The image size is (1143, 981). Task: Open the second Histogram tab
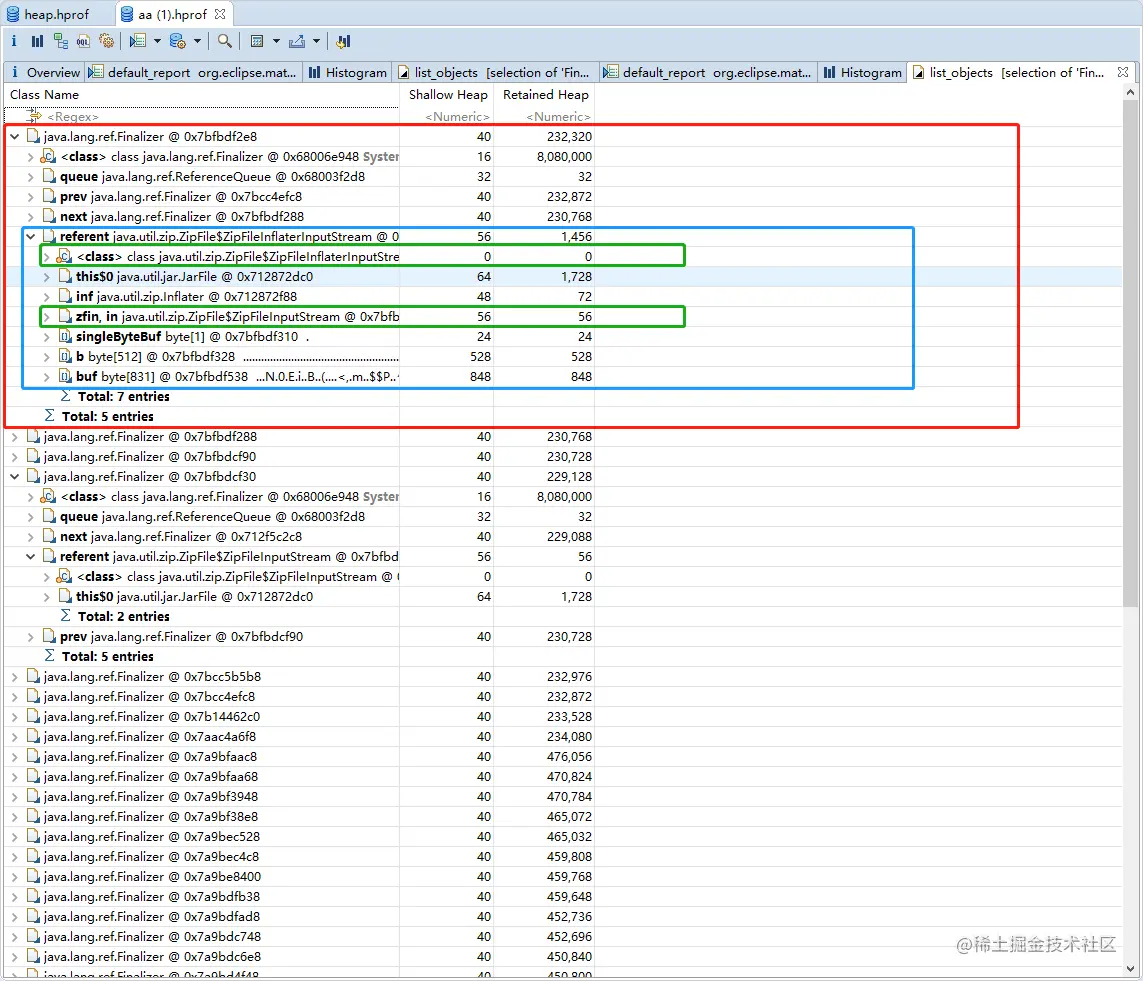pyautogui.click(x=863, y=72)
